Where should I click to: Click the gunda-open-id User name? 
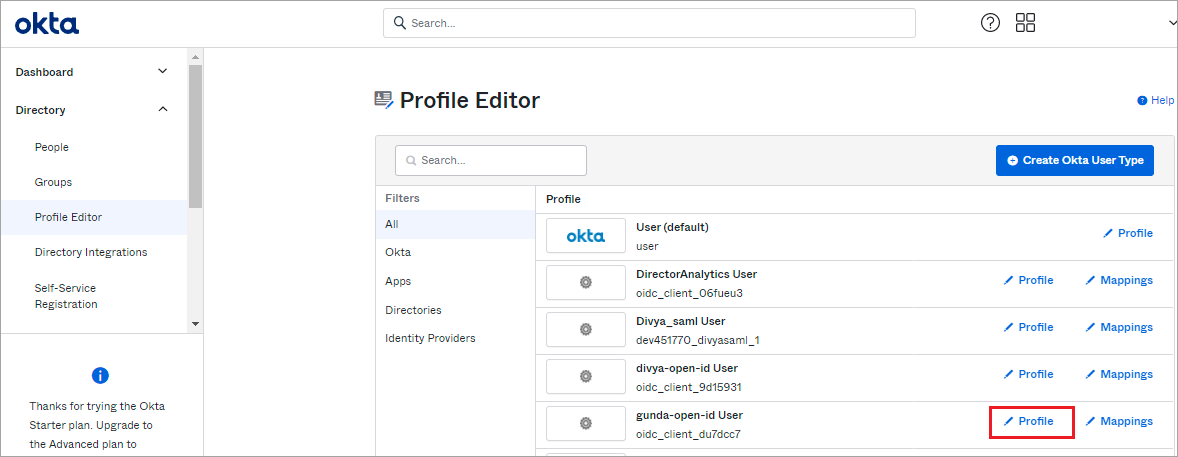coord(689,415)
